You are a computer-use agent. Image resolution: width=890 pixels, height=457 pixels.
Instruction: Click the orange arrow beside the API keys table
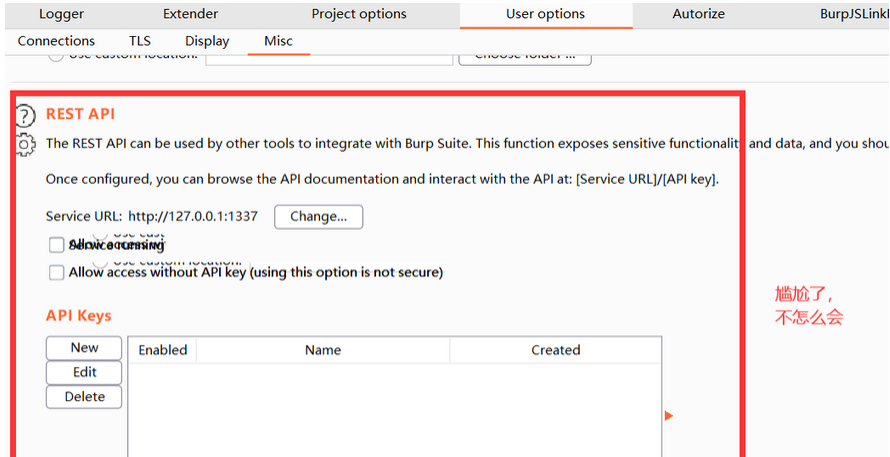(669, 416)
